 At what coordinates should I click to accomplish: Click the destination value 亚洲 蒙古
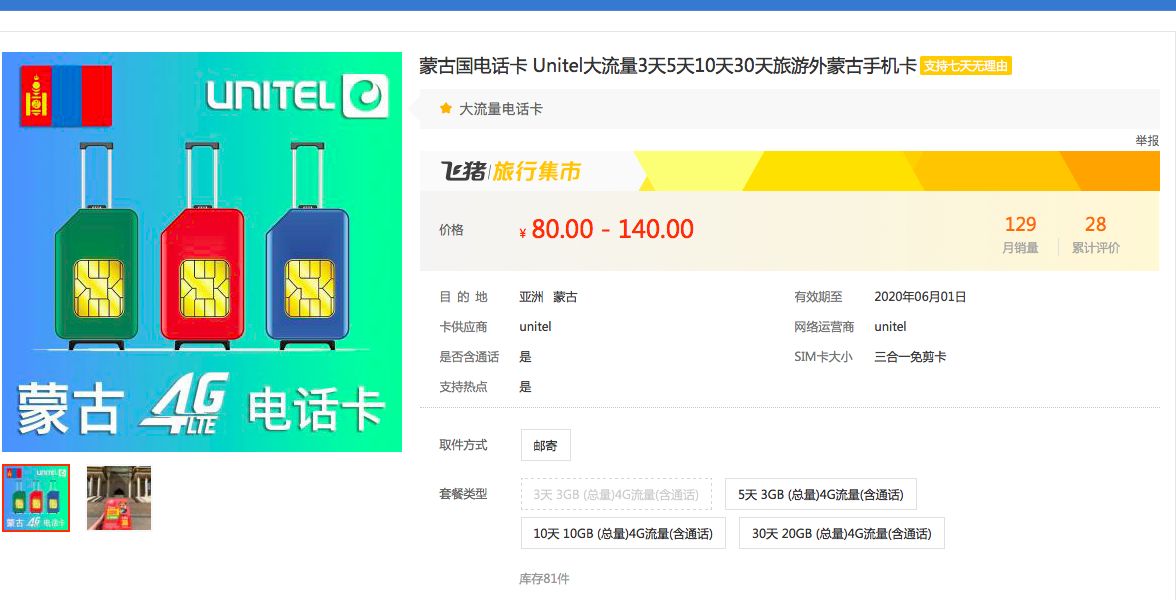pos(548,297)
